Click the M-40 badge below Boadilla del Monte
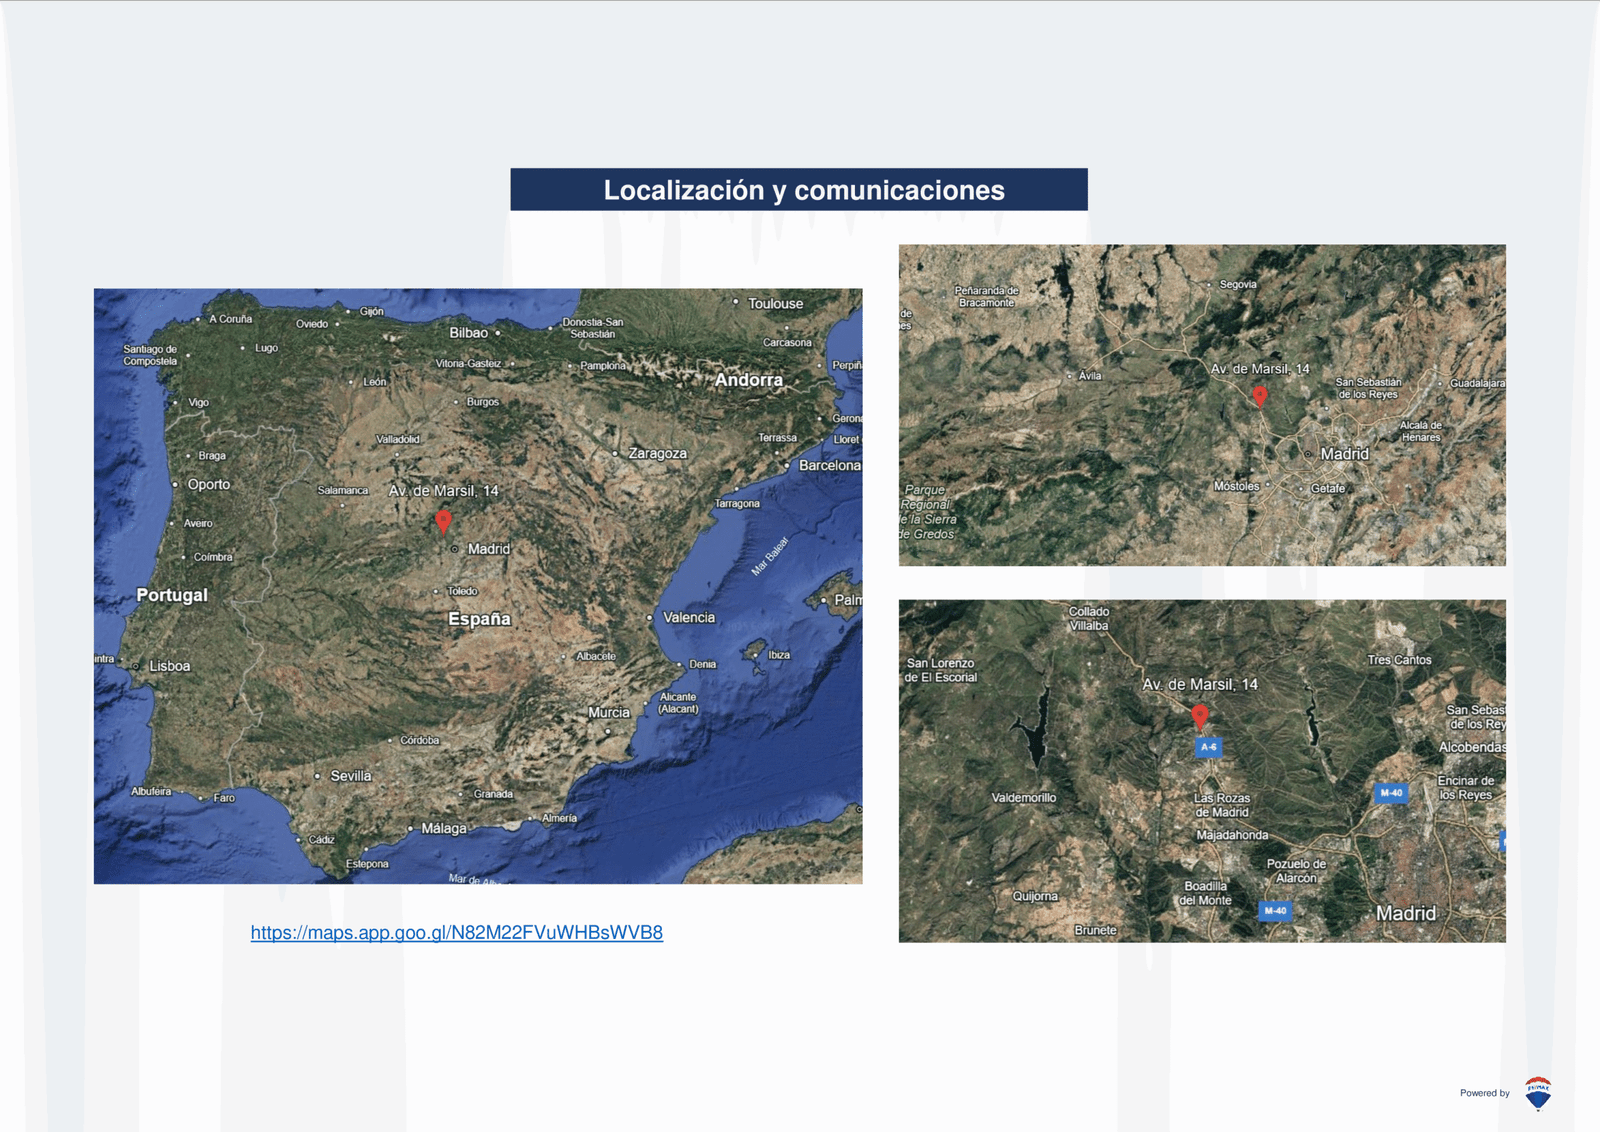1600x1132 pixels. tap(1275, 911)
